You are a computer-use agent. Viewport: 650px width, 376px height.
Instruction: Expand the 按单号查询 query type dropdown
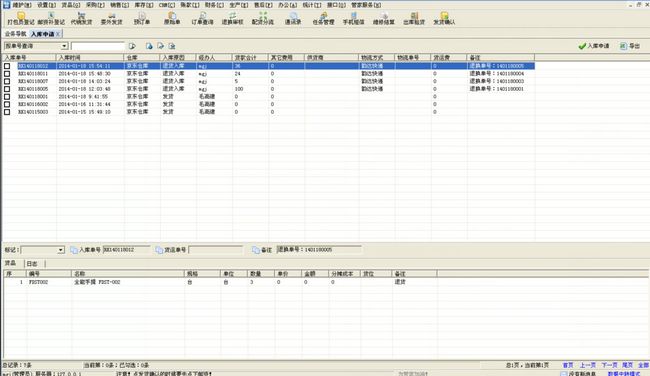pos(64,46)
